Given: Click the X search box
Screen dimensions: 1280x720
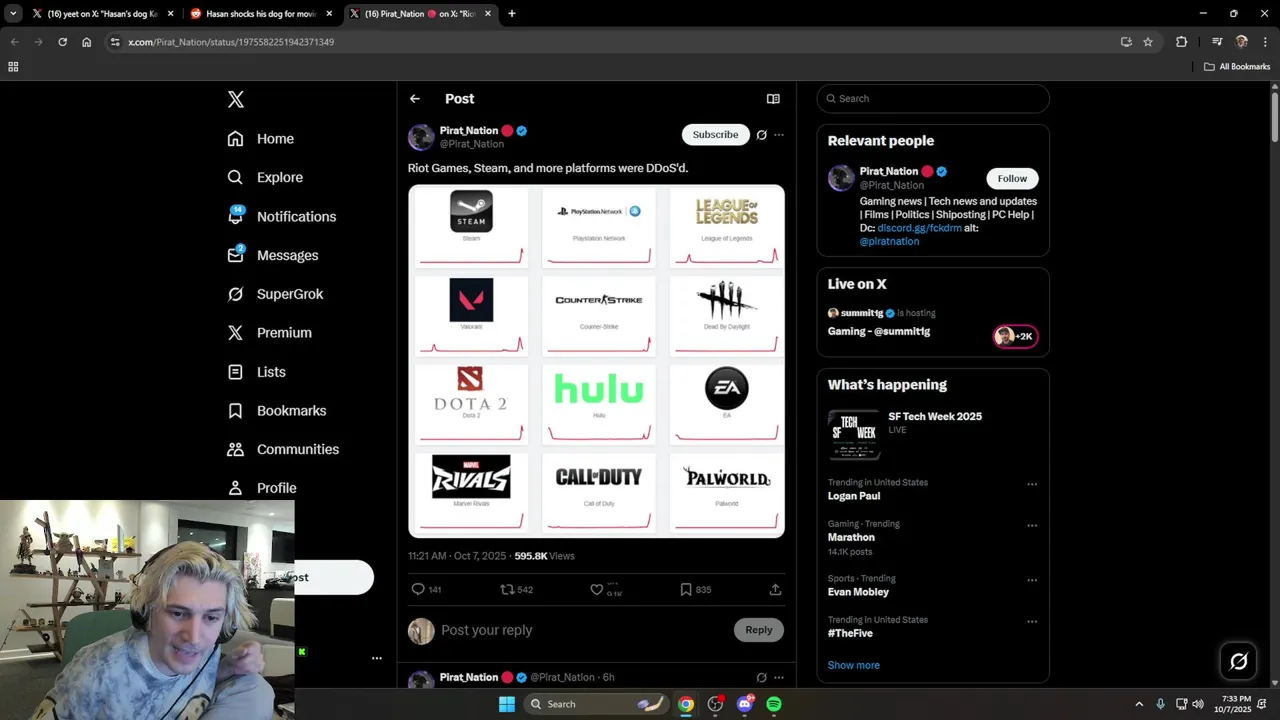Looking at the screenshot, I should [933, 99].
